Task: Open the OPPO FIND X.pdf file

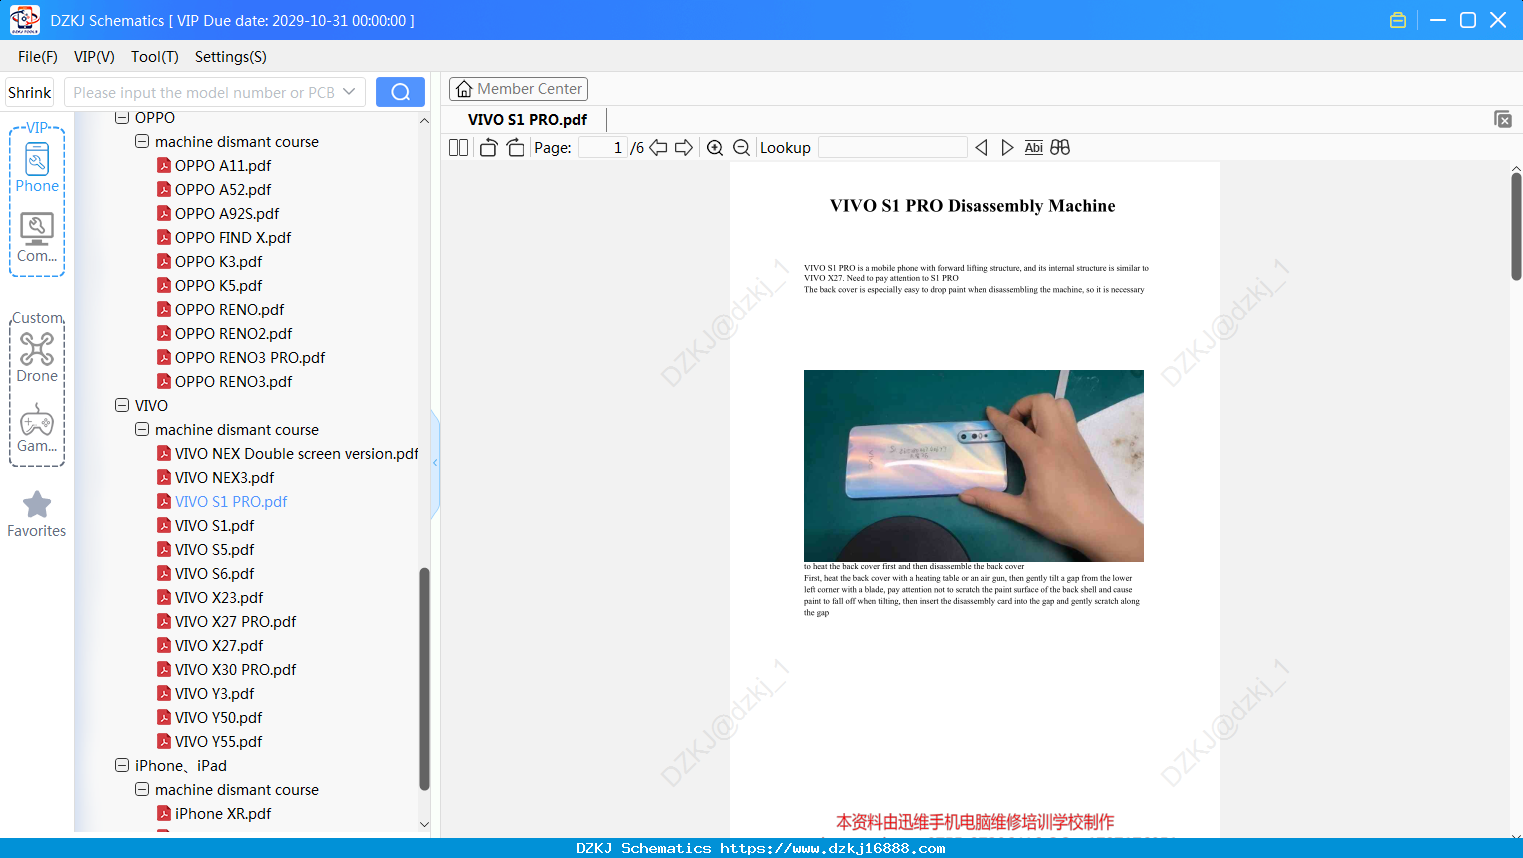Action: 233,237
